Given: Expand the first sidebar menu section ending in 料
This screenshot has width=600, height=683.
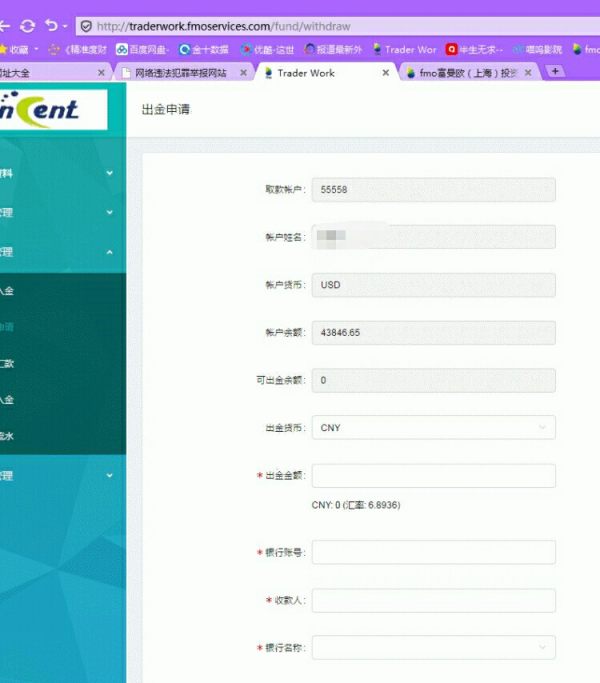Looking at the screenshot, I should [x=109, y=173].
